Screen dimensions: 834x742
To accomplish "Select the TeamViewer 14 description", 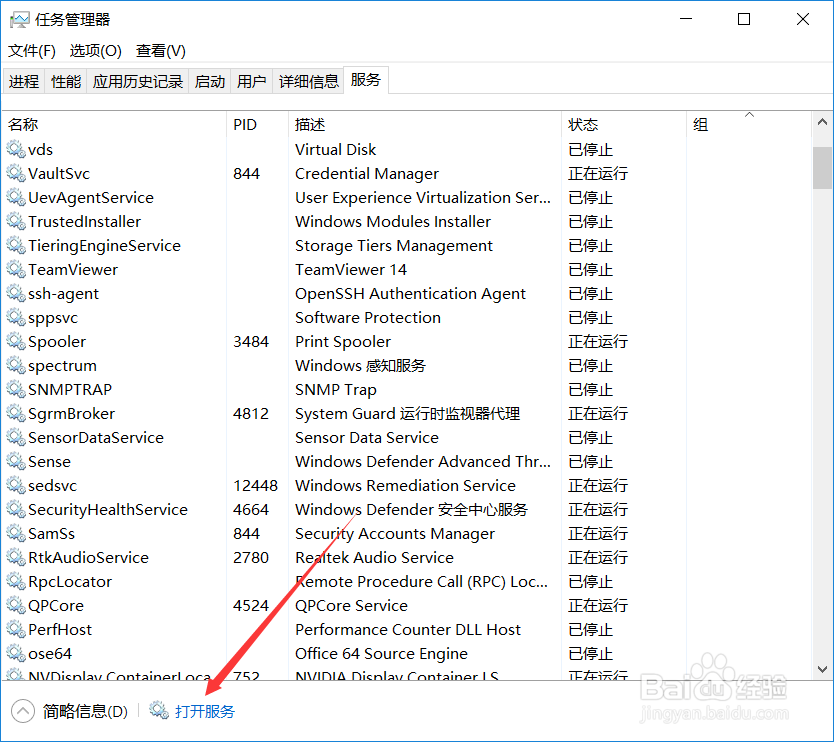I will 351,270.
